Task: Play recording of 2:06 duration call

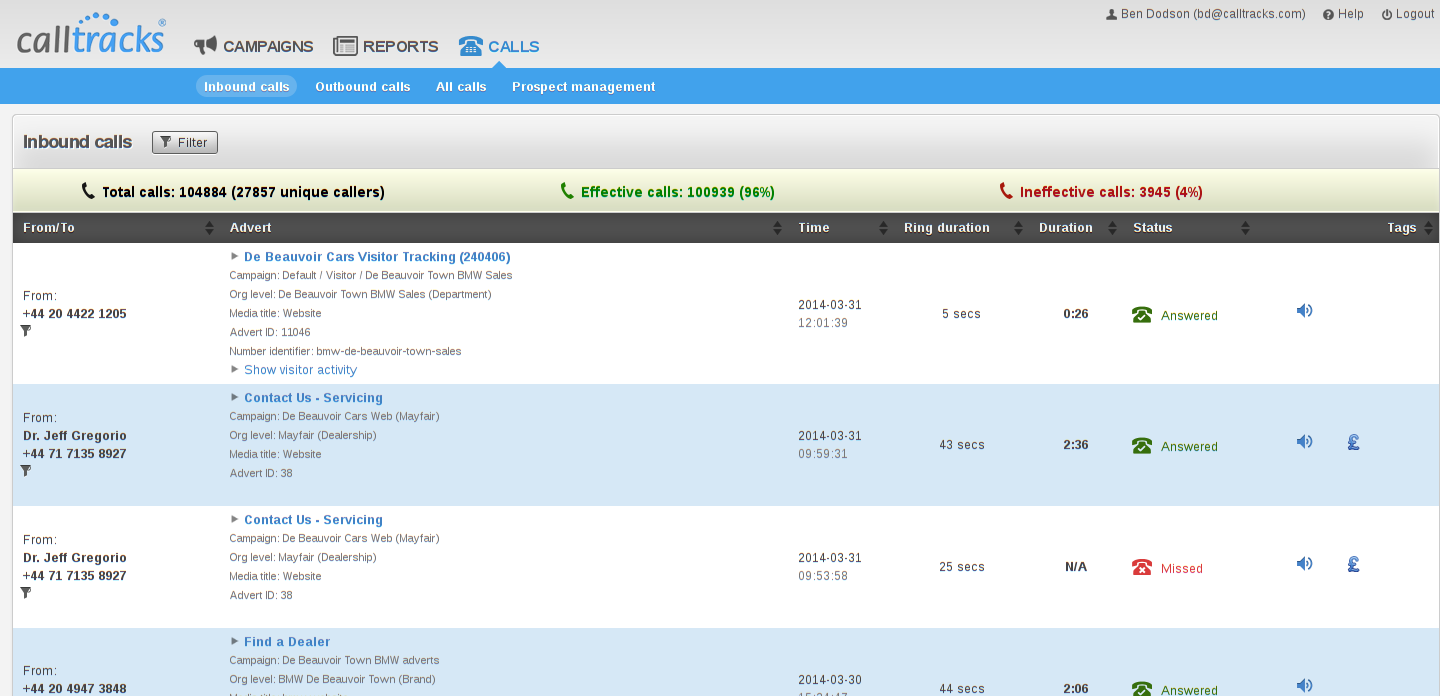Action: [x=1304, y=686]
